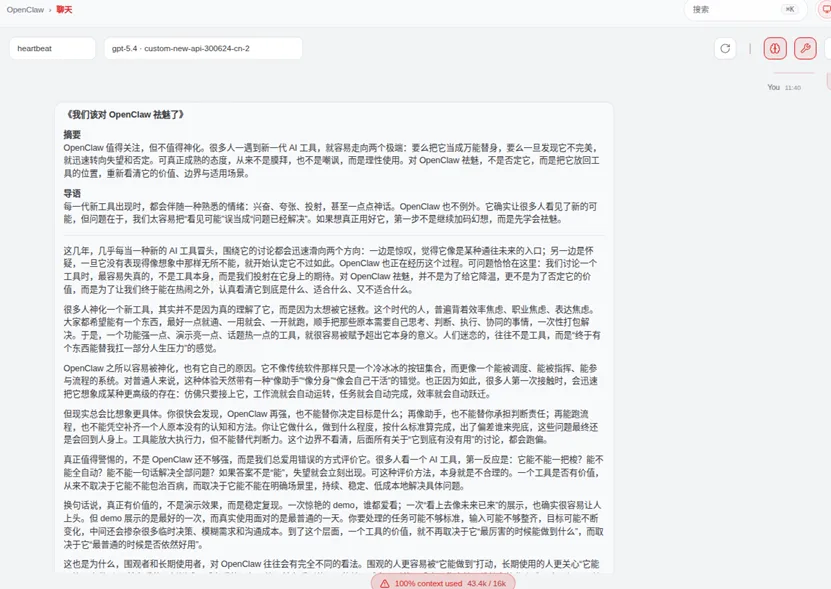Click the ⌘K shortcut badge
The image size is (831, 589).
point(790,10)
